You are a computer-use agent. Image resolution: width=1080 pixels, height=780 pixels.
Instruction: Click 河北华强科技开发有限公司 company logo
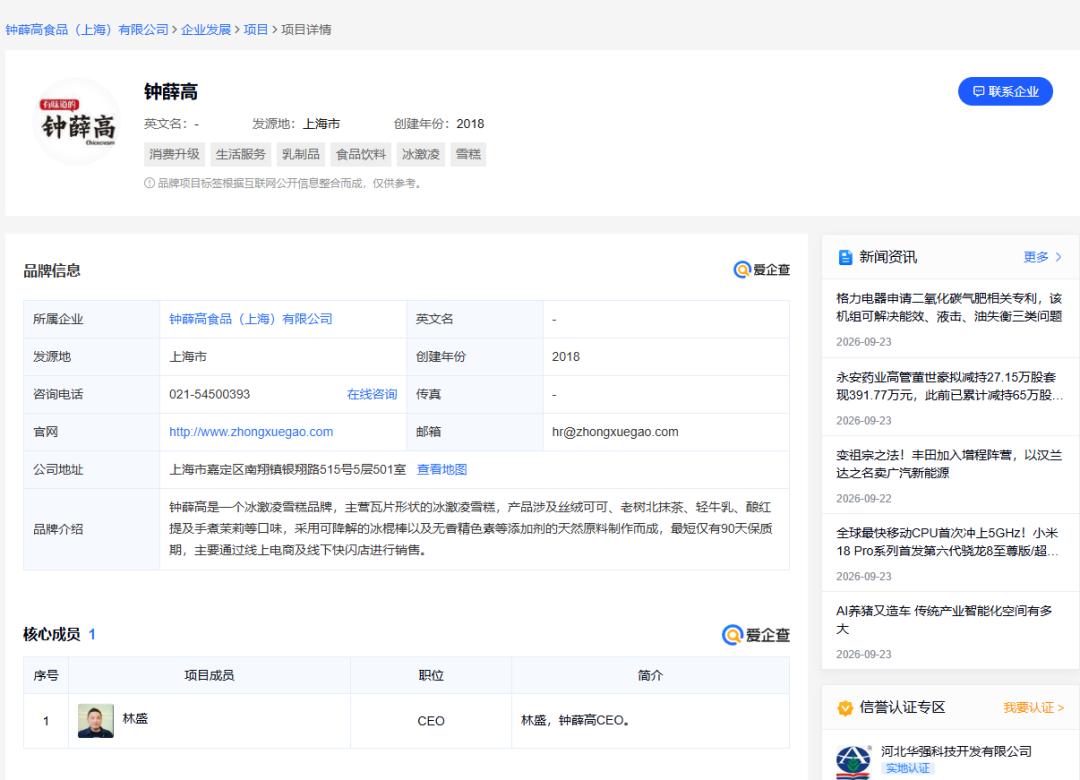pos(853,762)
